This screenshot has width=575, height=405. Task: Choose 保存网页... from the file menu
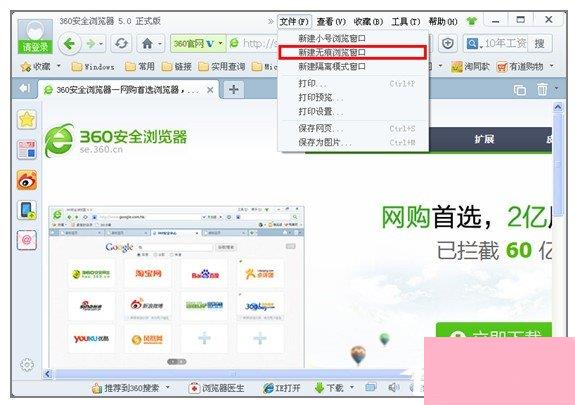click(353, 128)
